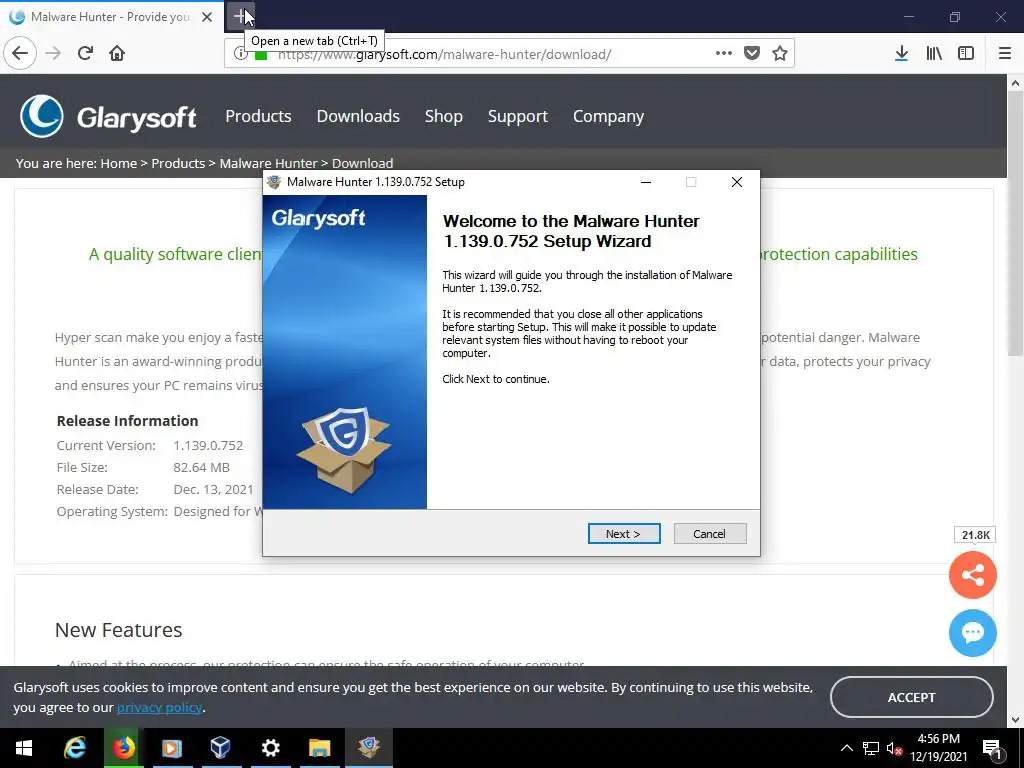This screenshot has height=768, width=1024.
Task: Open the Company menu item
Action: (608, 116)
